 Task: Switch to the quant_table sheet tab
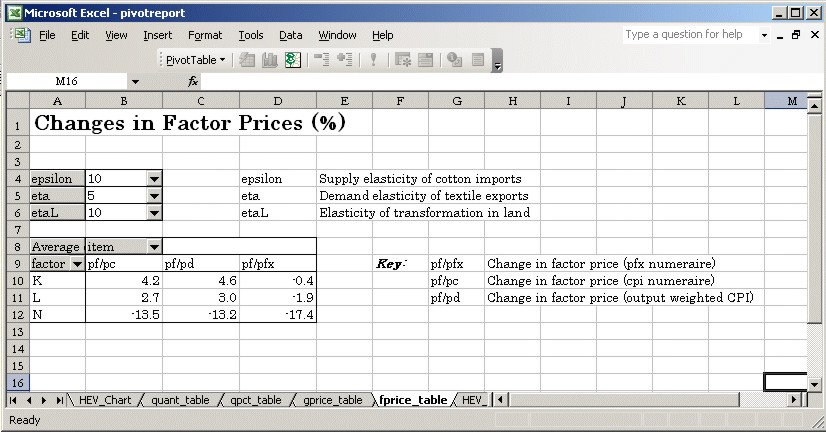point(180,400)
